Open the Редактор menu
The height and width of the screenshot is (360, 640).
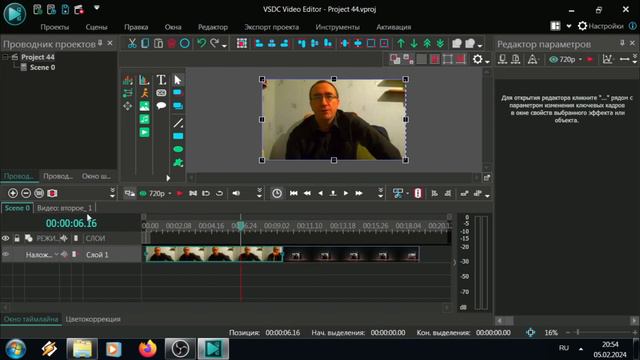213,27
